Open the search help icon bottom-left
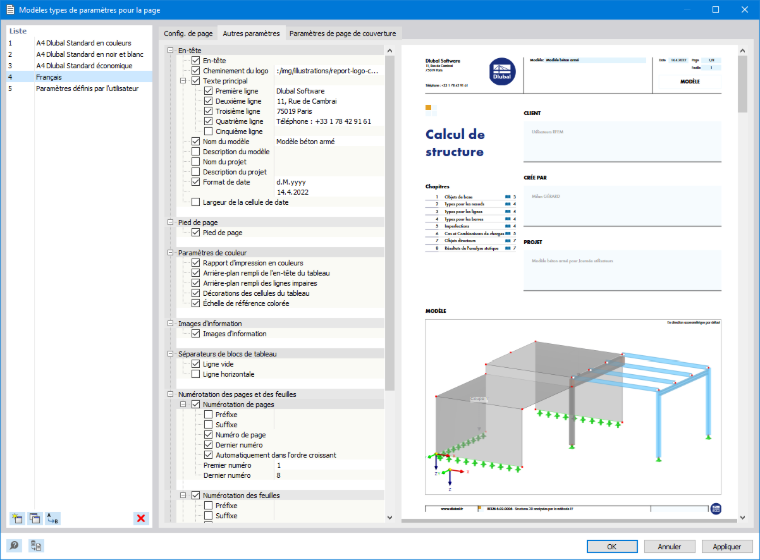 tap(14, 546)
